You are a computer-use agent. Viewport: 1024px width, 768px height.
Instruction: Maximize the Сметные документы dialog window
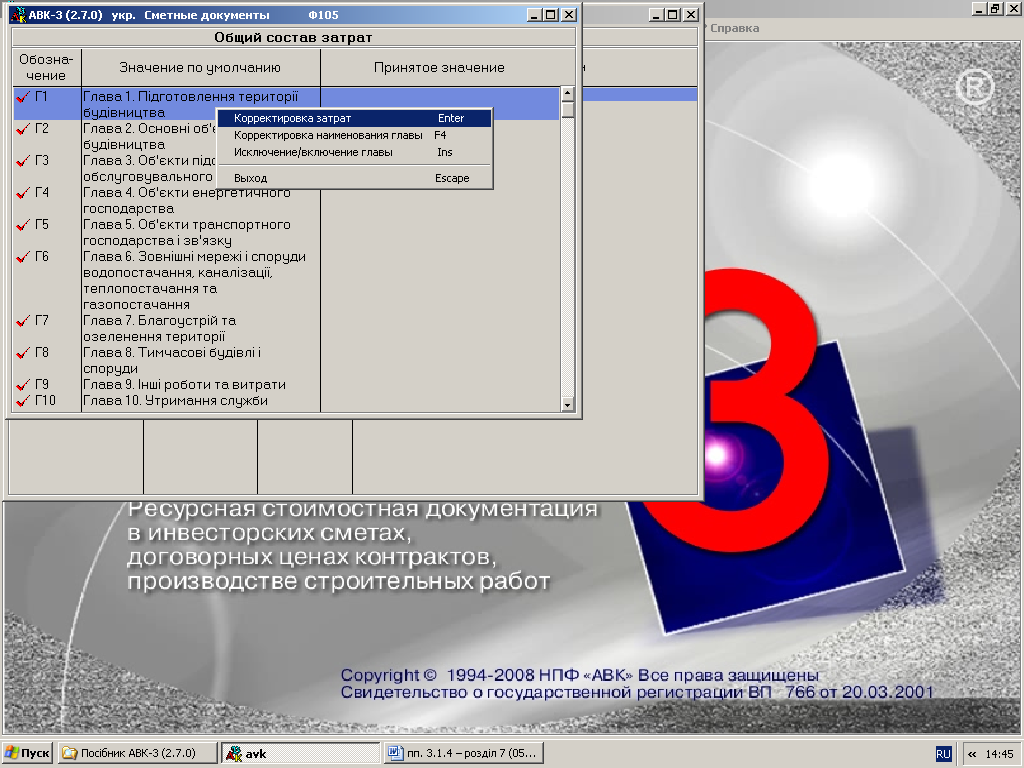(x=551, y=14)
